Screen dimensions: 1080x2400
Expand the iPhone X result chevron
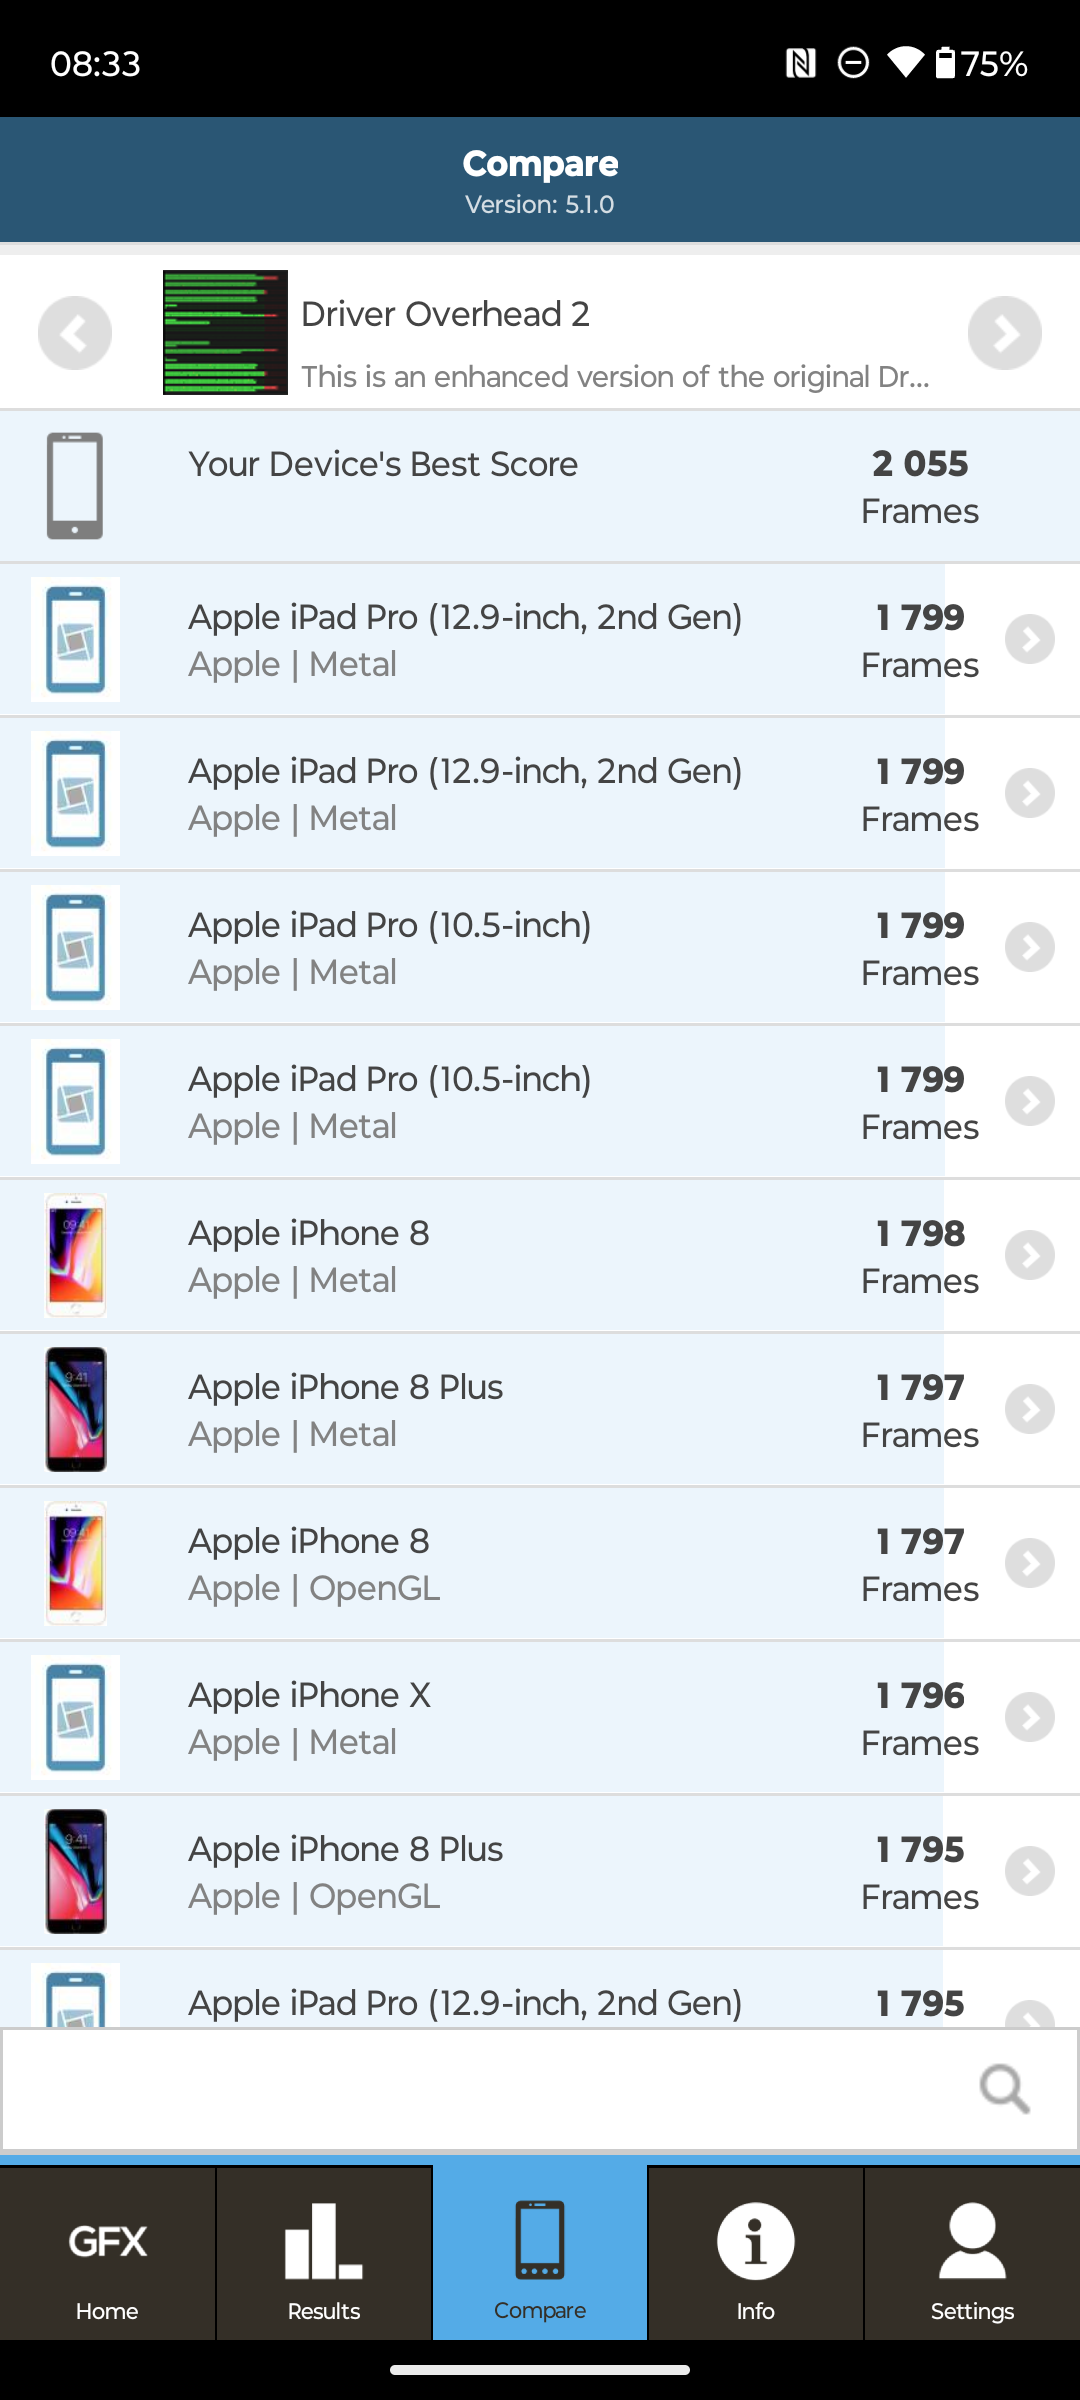click(x=1030, y=1717)
